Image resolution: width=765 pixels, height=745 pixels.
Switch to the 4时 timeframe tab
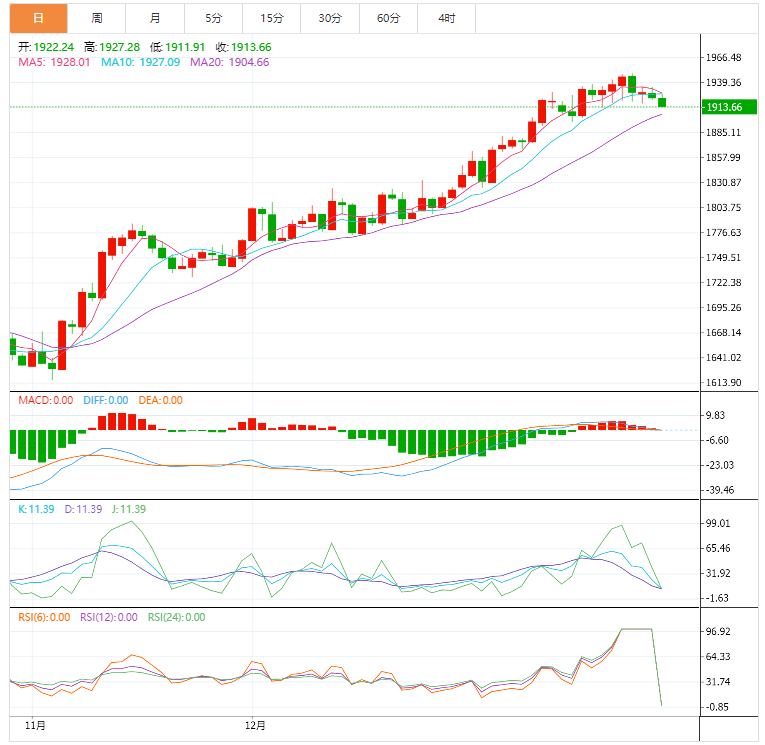[x=446, y=18]
